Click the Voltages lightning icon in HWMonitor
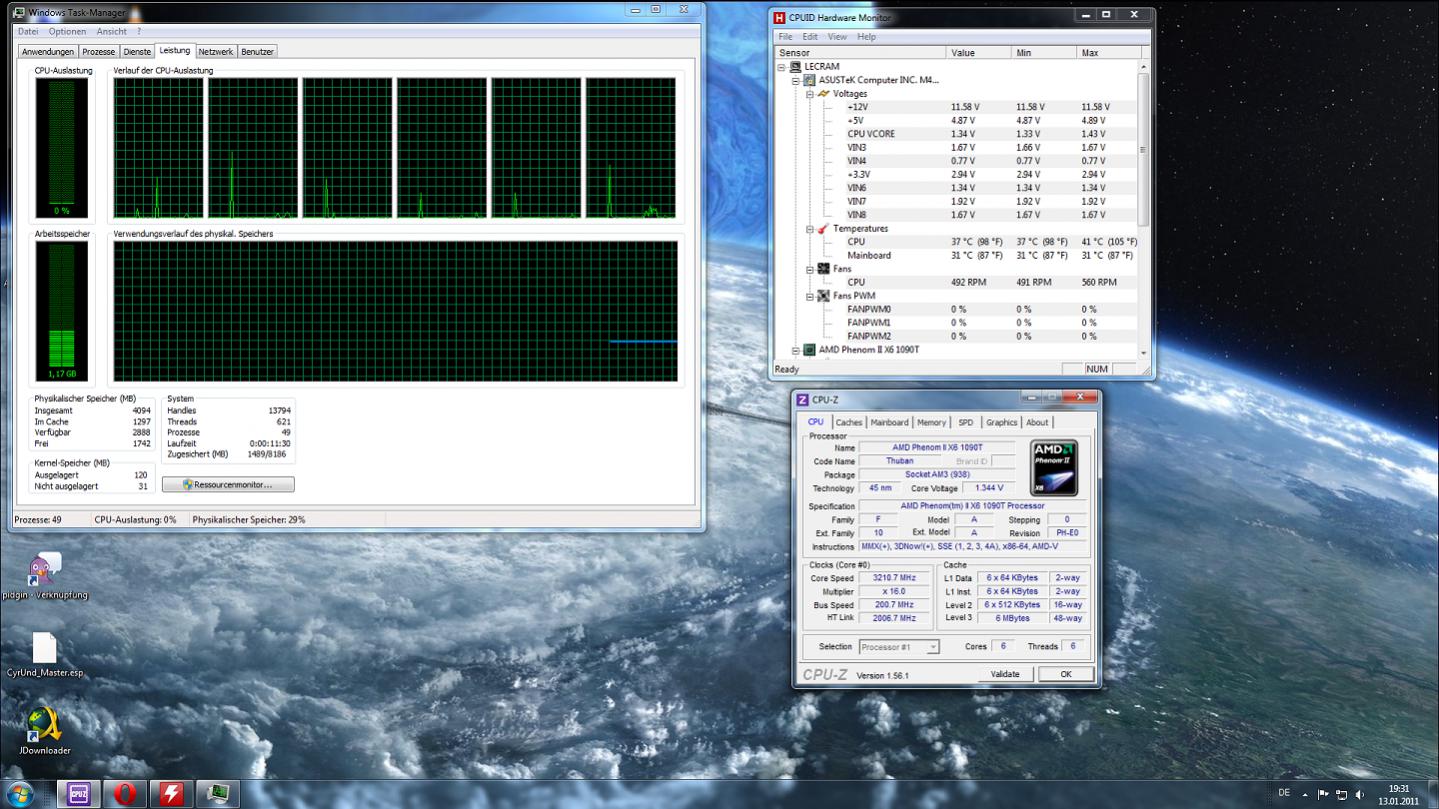This screenshot has width=1439, height=809. click(823, 94)
